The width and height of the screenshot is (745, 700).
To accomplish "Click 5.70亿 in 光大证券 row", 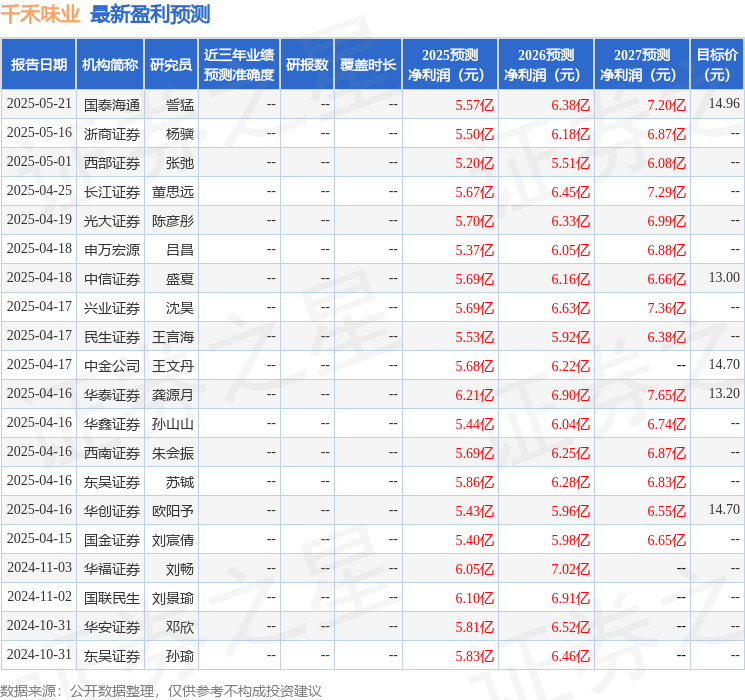I will pyautogui.click(x=475, y=221).
